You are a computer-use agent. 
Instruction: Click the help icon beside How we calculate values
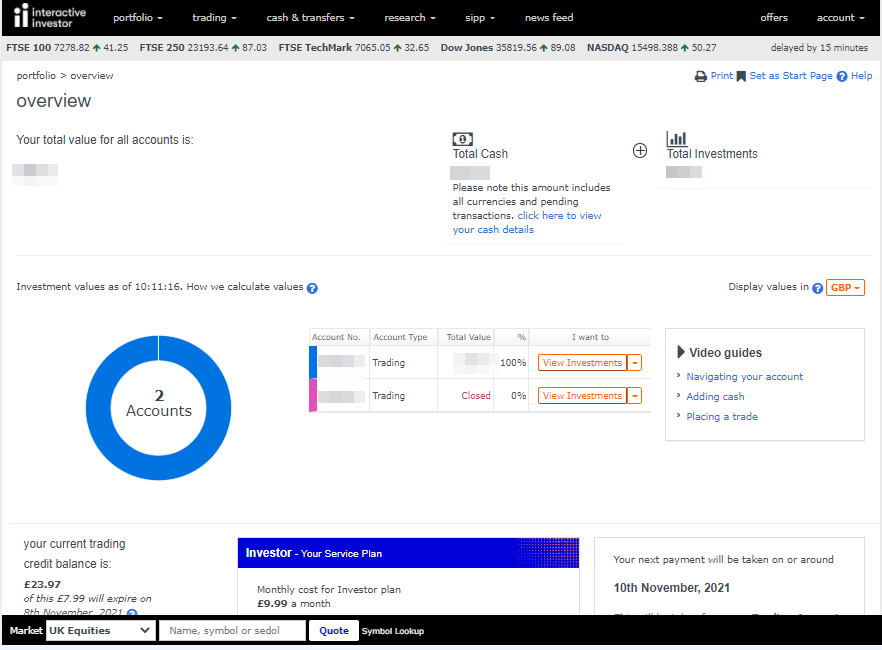312,288
